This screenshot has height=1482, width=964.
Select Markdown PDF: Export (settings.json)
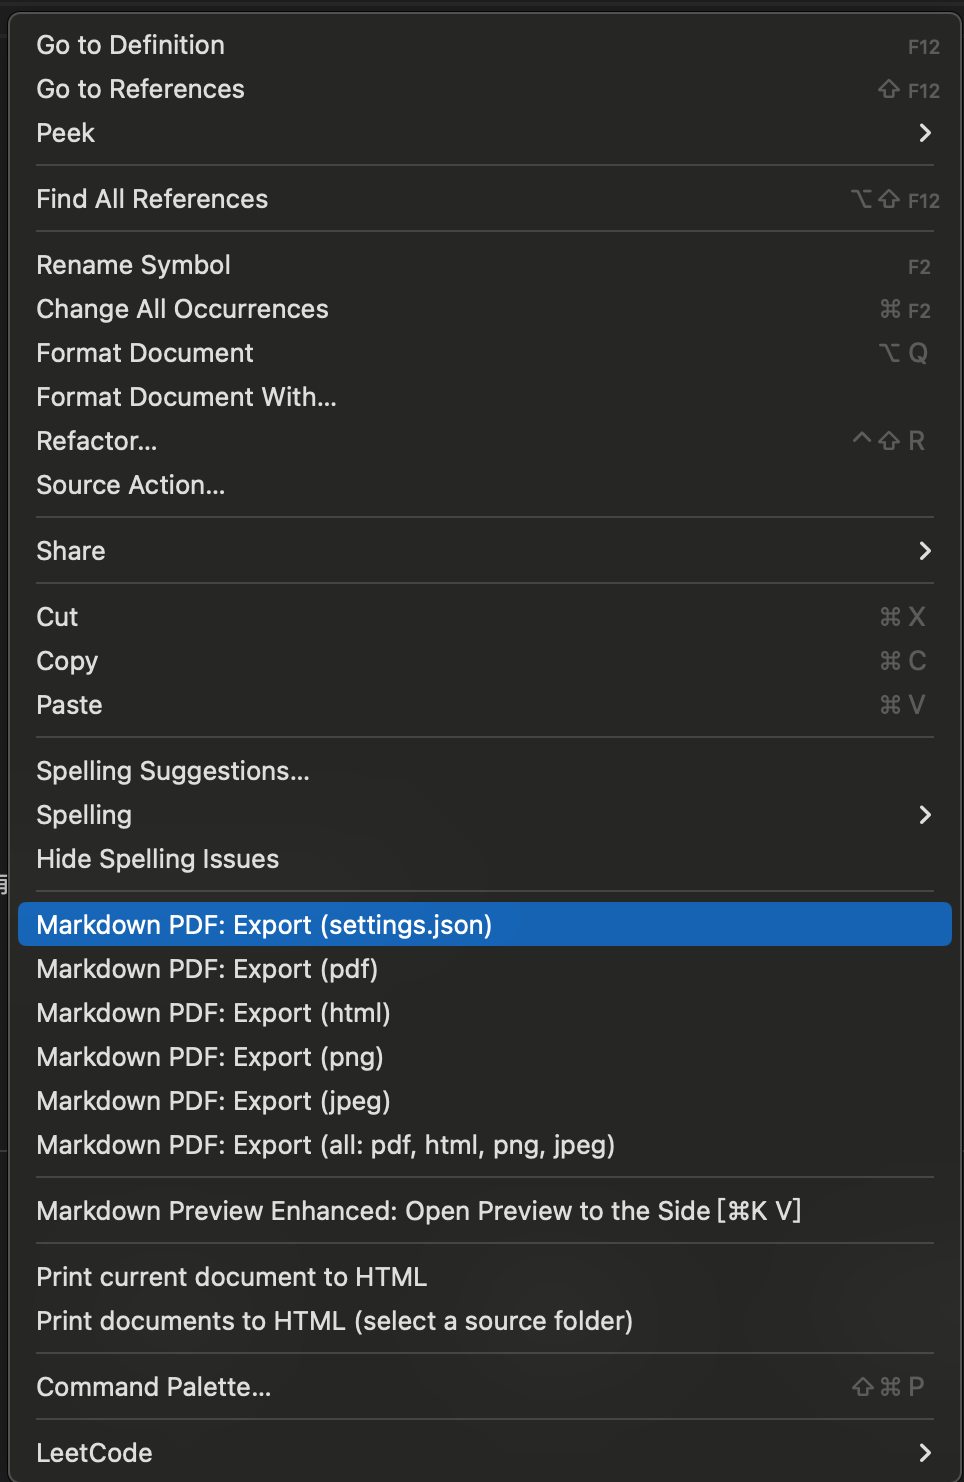[x=264, y=925]
